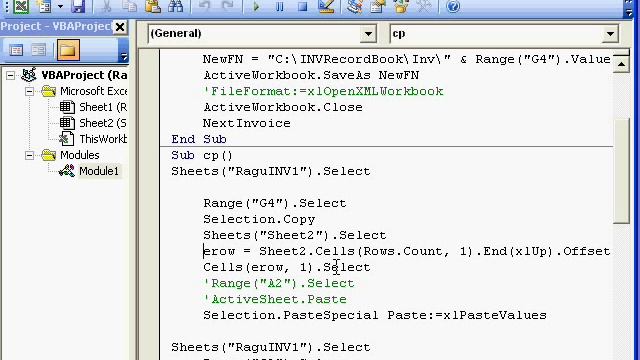Collapse the Modules folder node
This screenshot has height=360, width=640.
[29, 155]
